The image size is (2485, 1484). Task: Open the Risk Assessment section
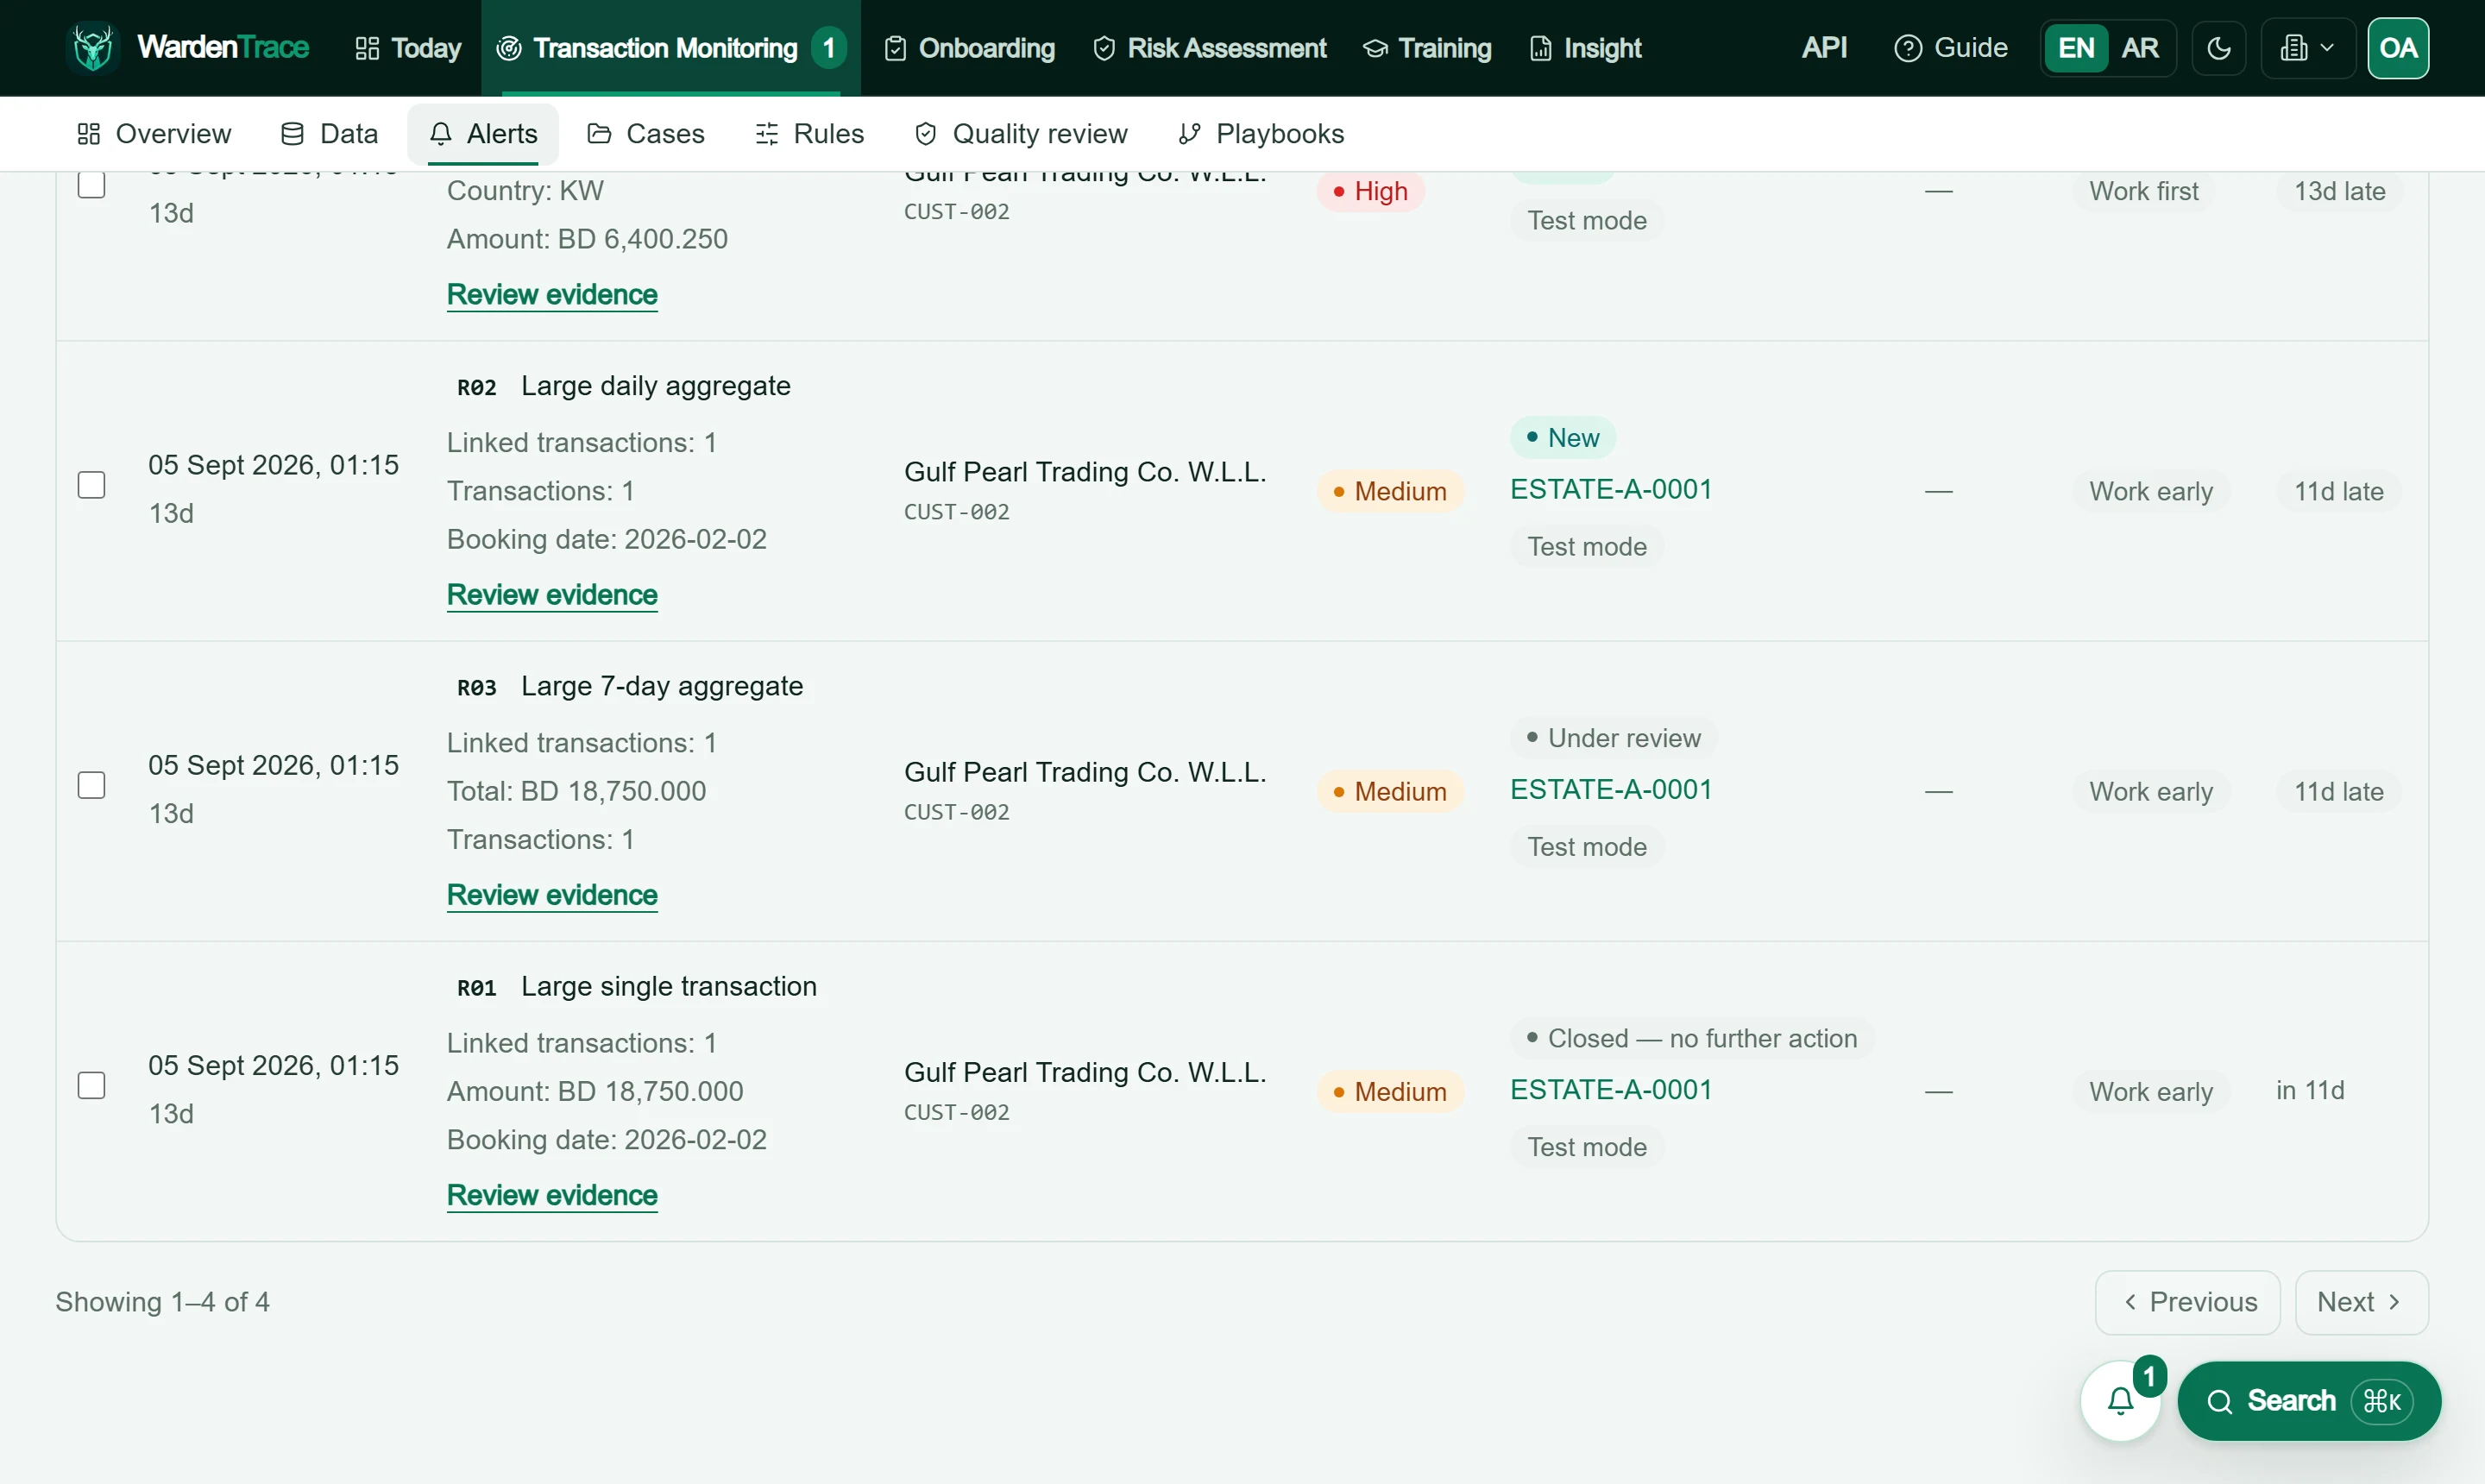pyautogui.click(x=1209, y=48)
